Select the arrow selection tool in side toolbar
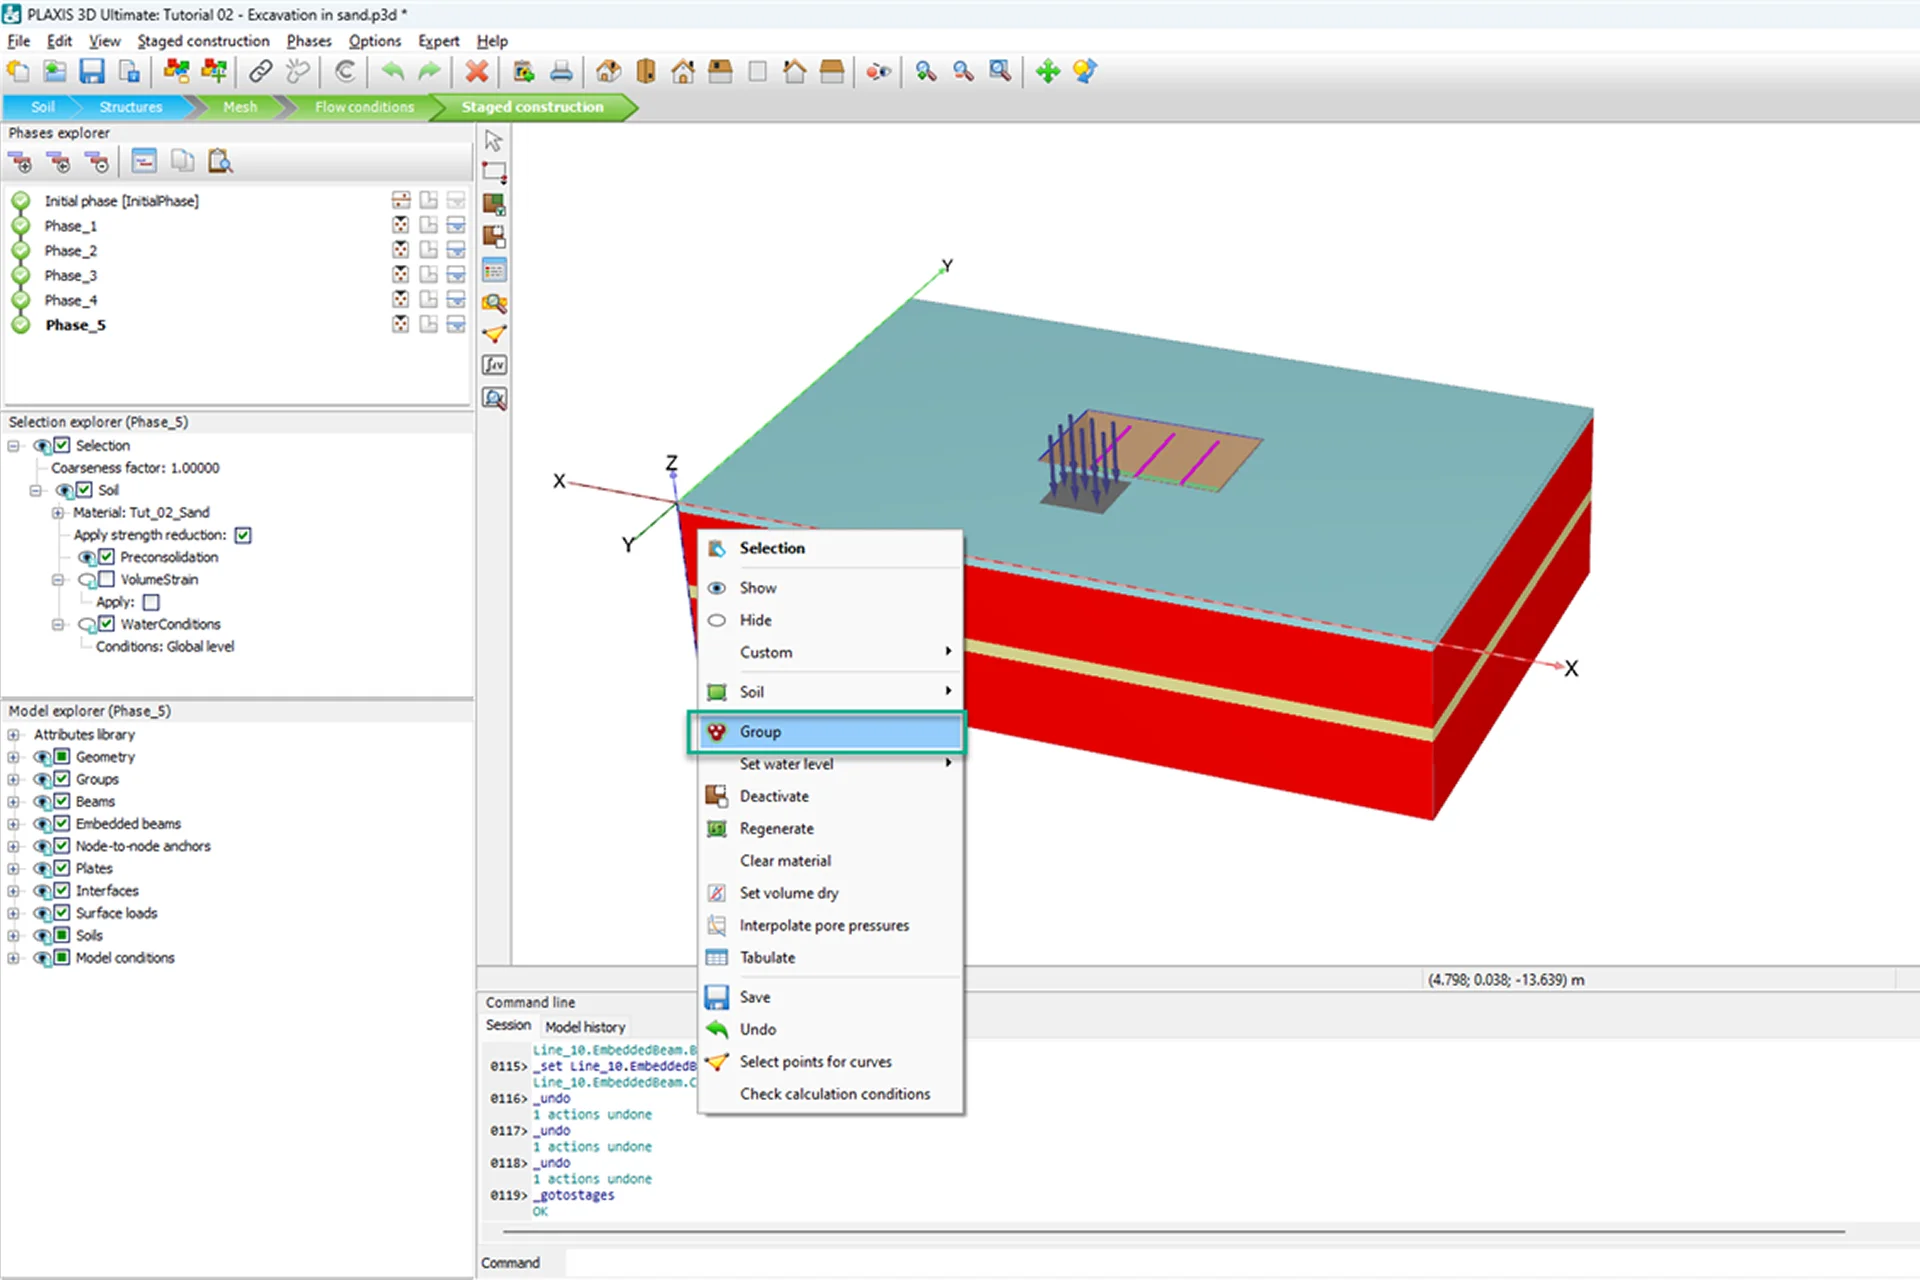This screenshot has width=1920, height=1280. click(x=494, y=141)
